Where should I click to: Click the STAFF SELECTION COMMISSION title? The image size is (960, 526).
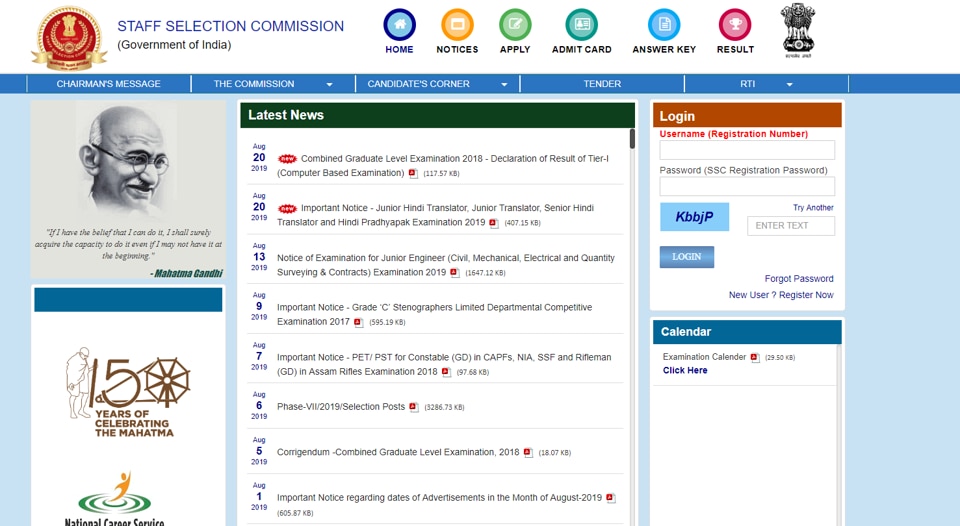coord(230,26)
